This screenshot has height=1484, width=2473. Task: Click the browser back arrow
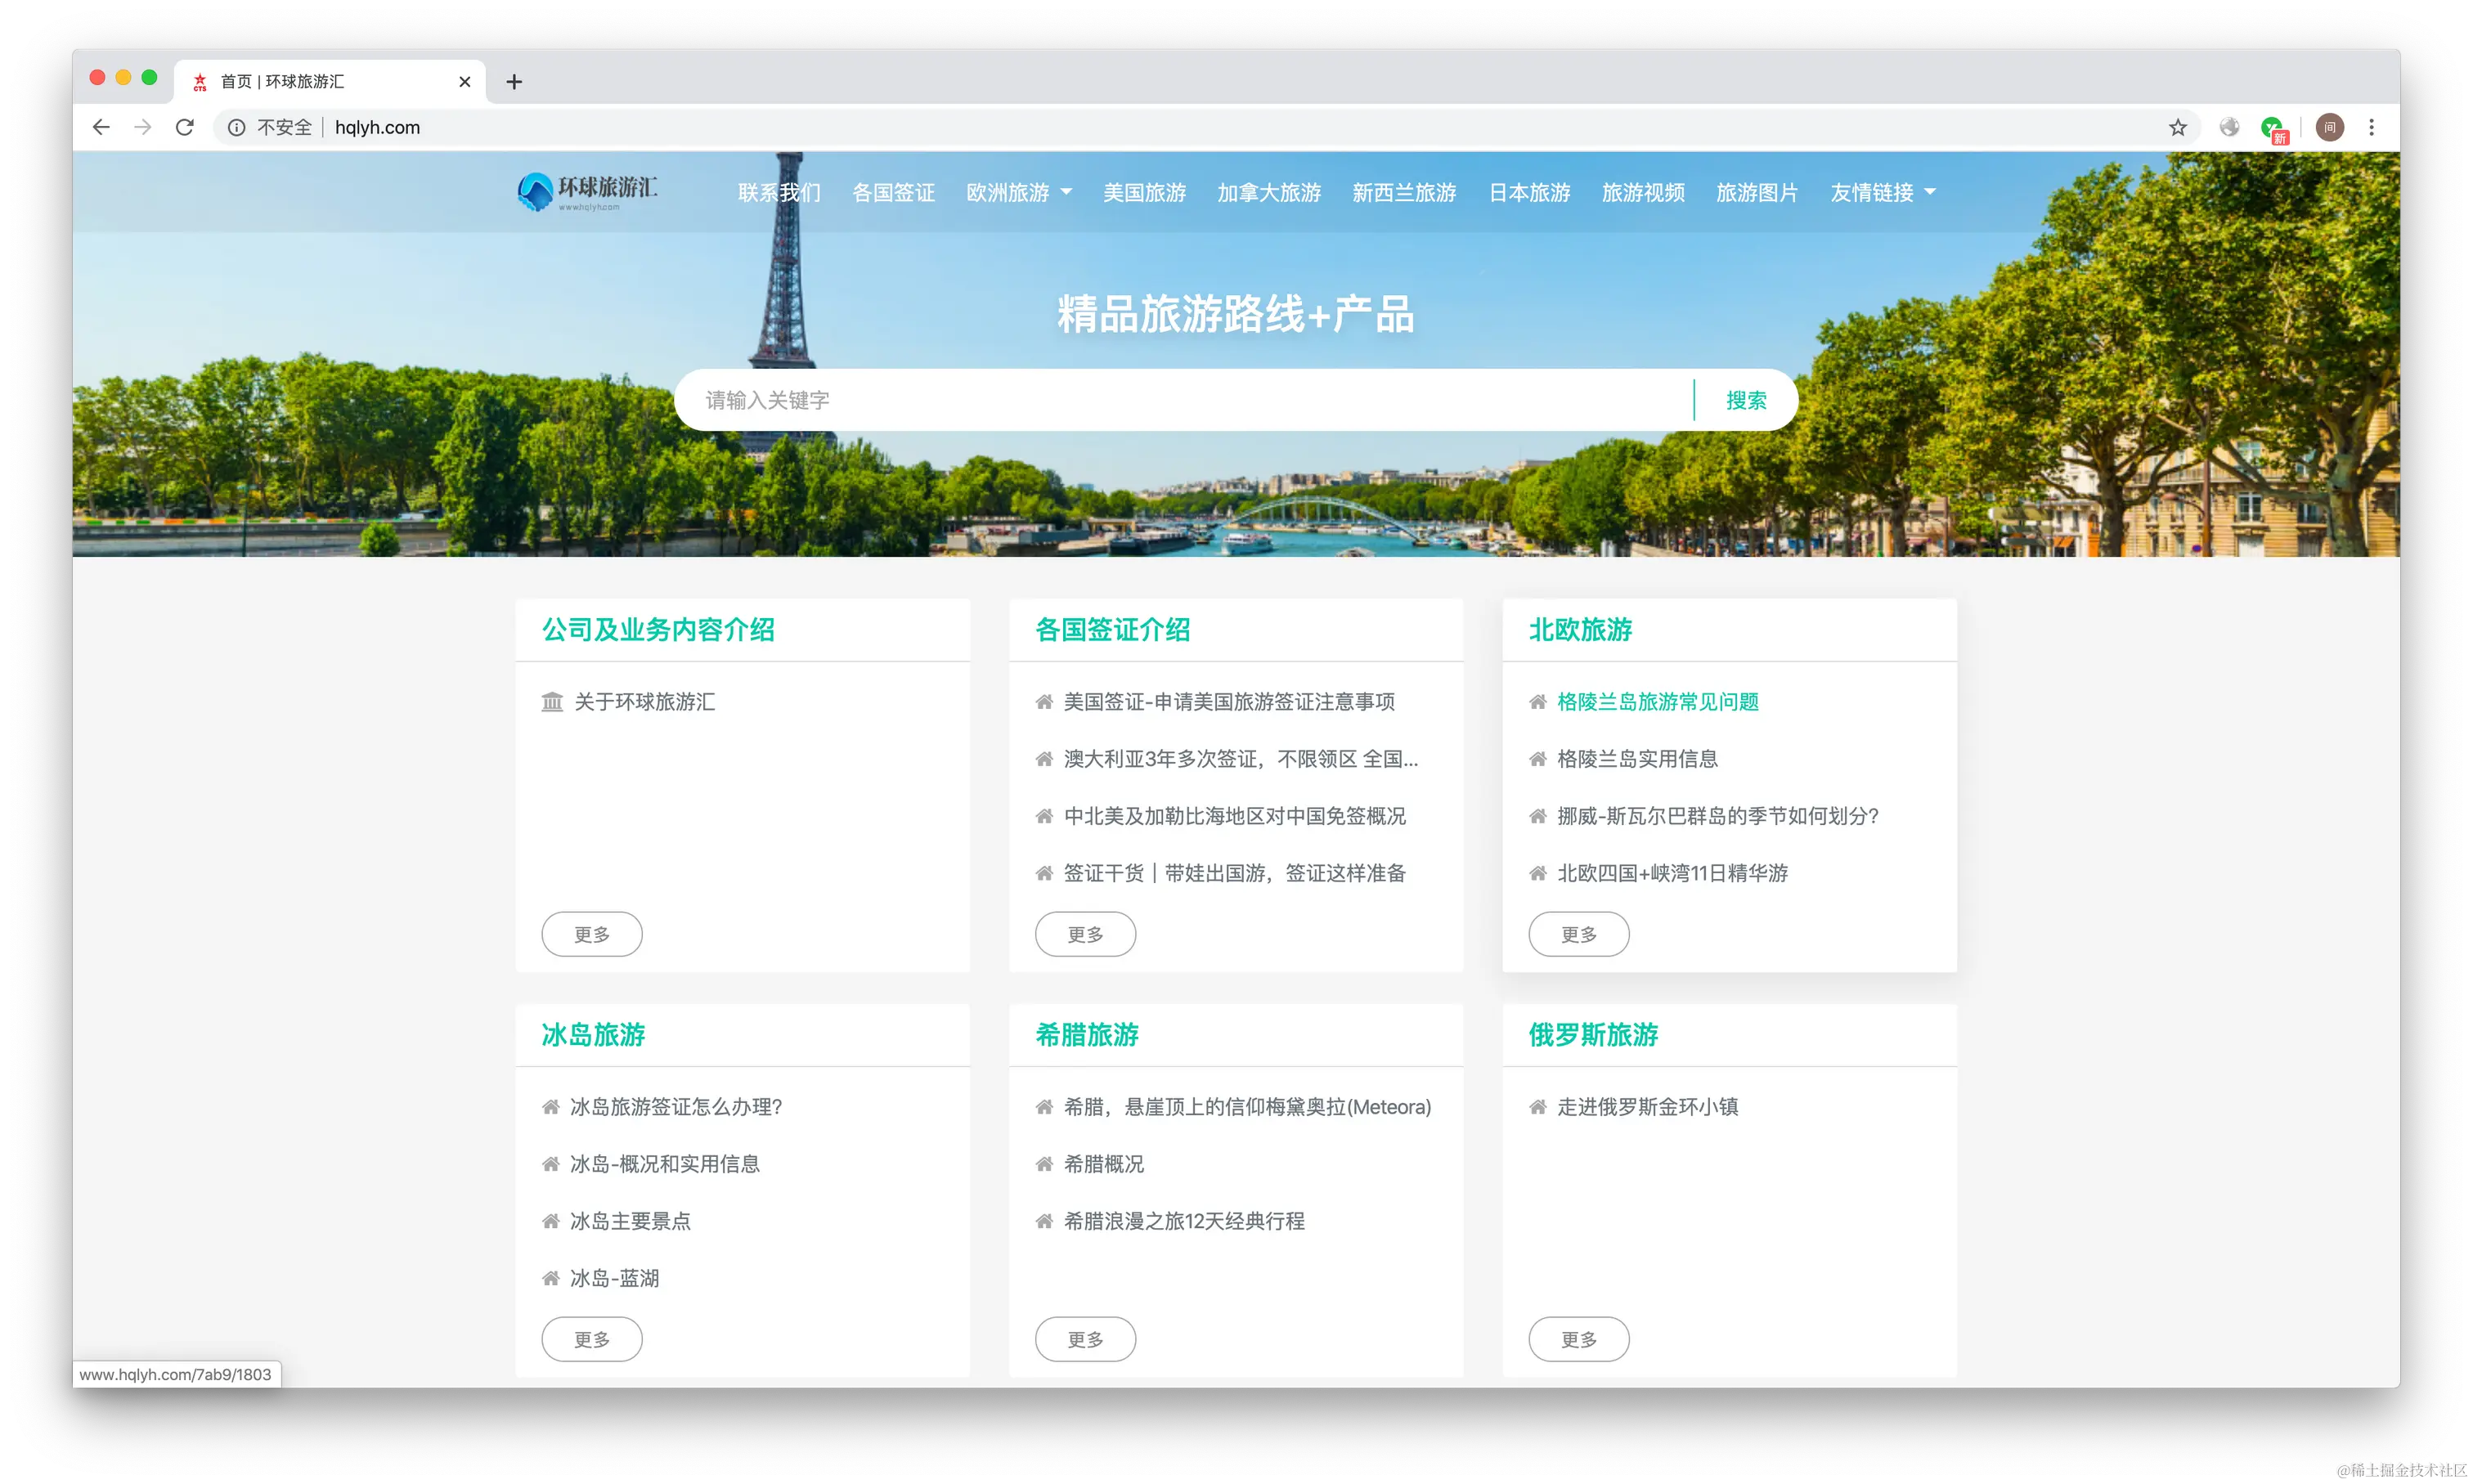(x=101, y=127)
